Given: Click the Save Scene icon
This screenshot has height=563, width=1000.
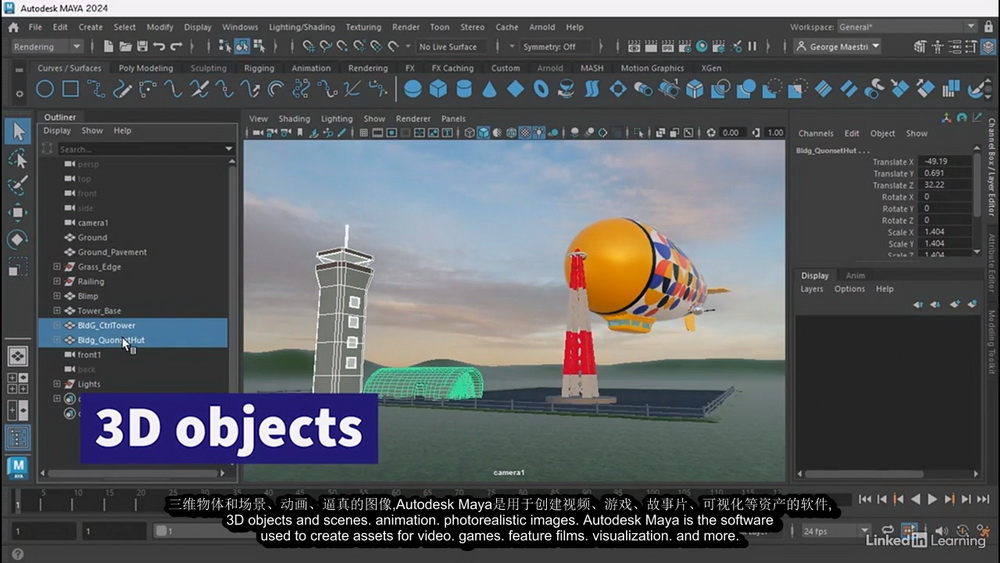Looking at the screenshot, I should [142, 47].
